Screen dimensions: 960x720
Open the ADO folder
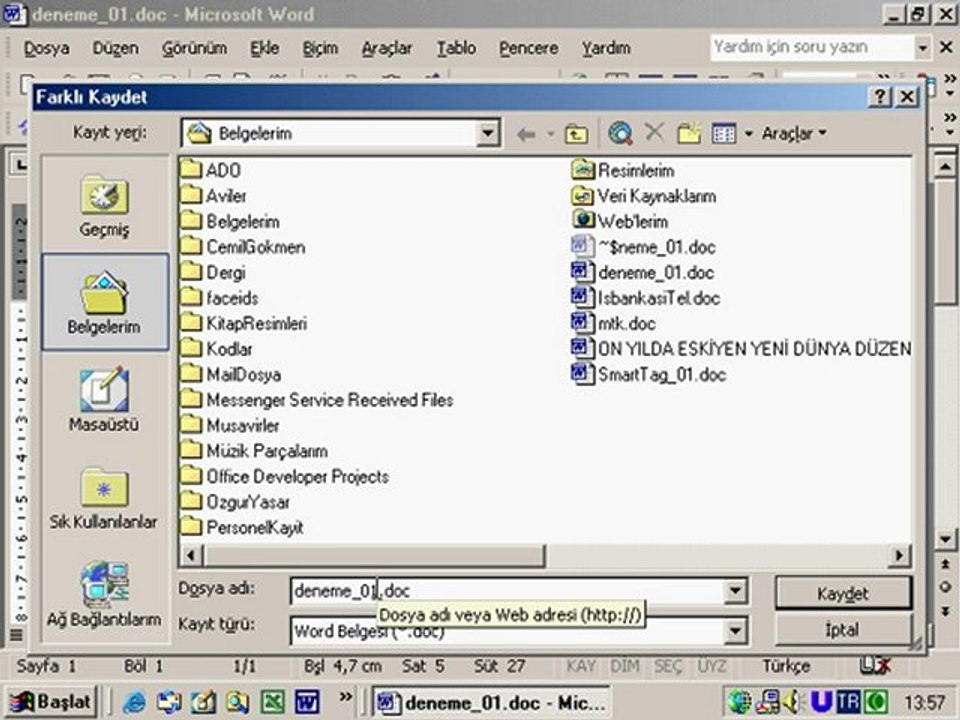[x=211, y=170]
